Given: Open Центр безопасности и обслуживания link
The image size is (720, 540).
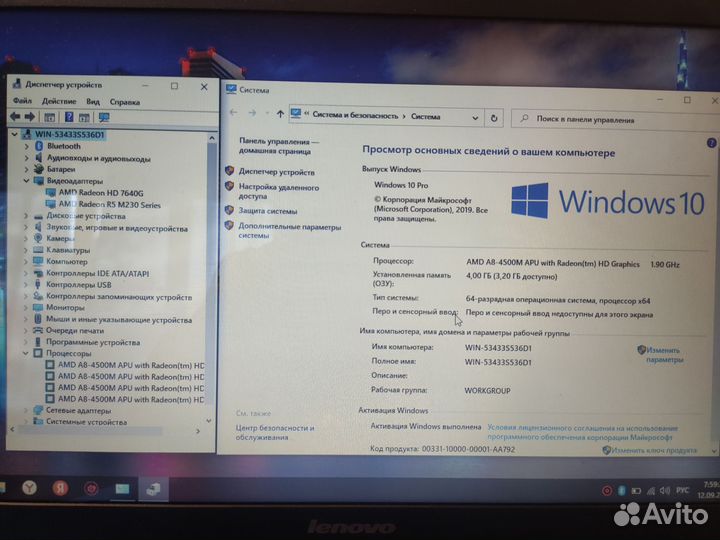Looking at the screenshot, I should click(275, 432).
